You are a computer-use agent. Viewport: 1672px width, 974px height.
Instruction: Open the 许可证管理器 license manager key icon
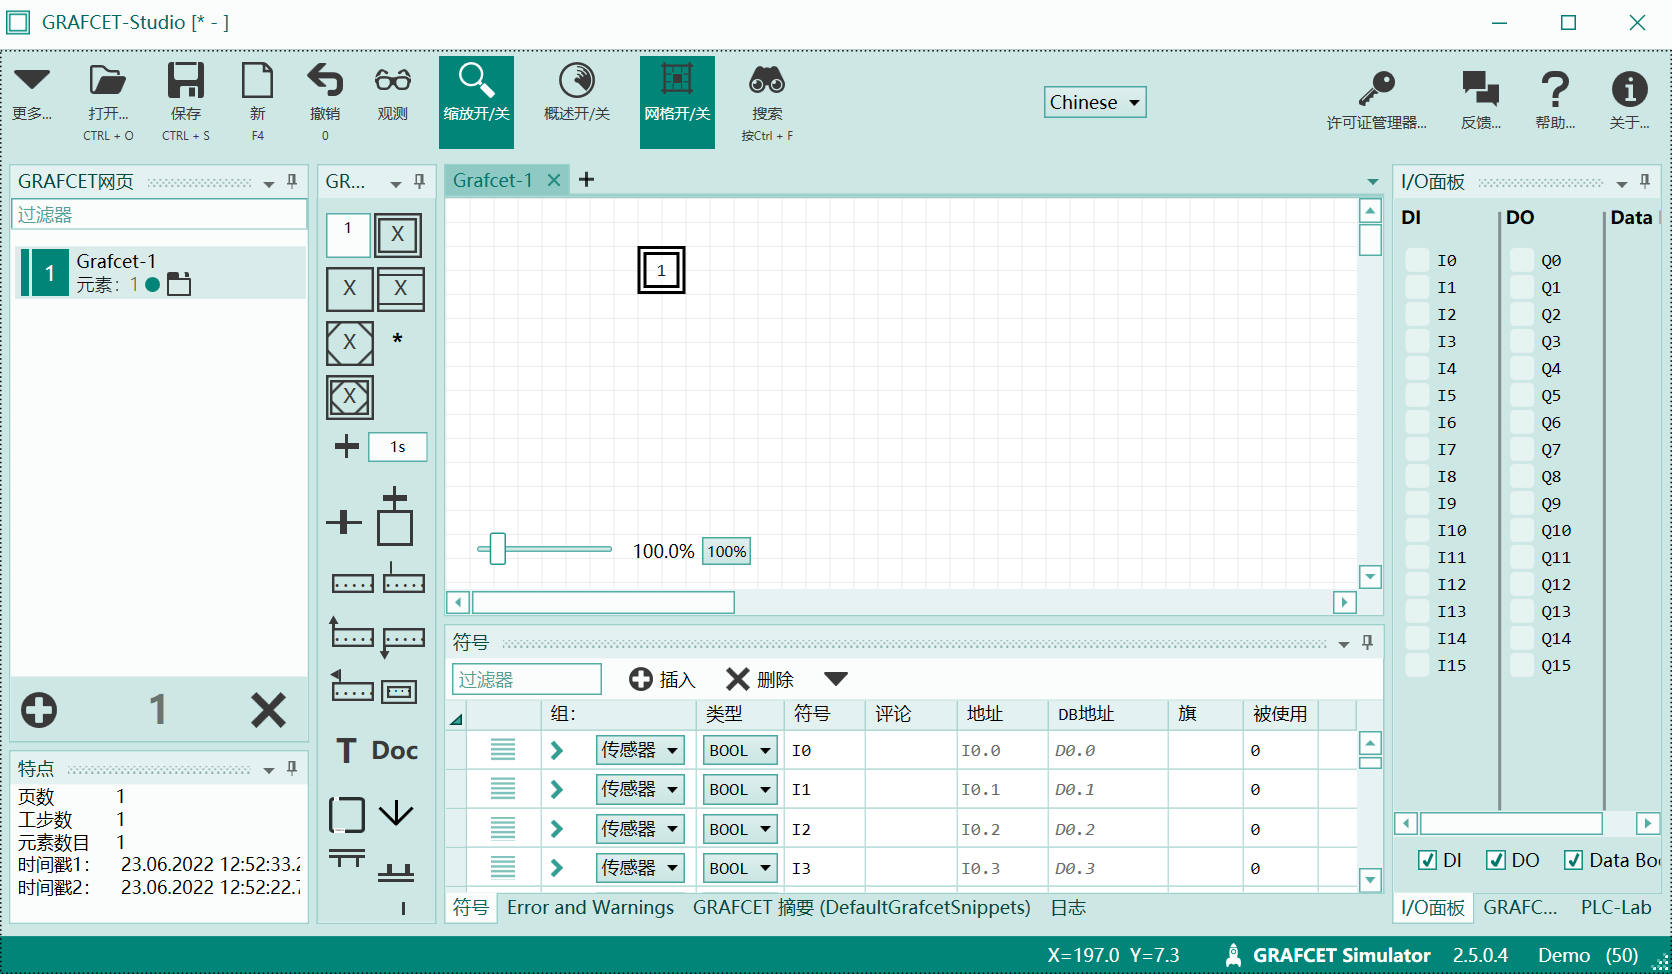coord(1376,88)
